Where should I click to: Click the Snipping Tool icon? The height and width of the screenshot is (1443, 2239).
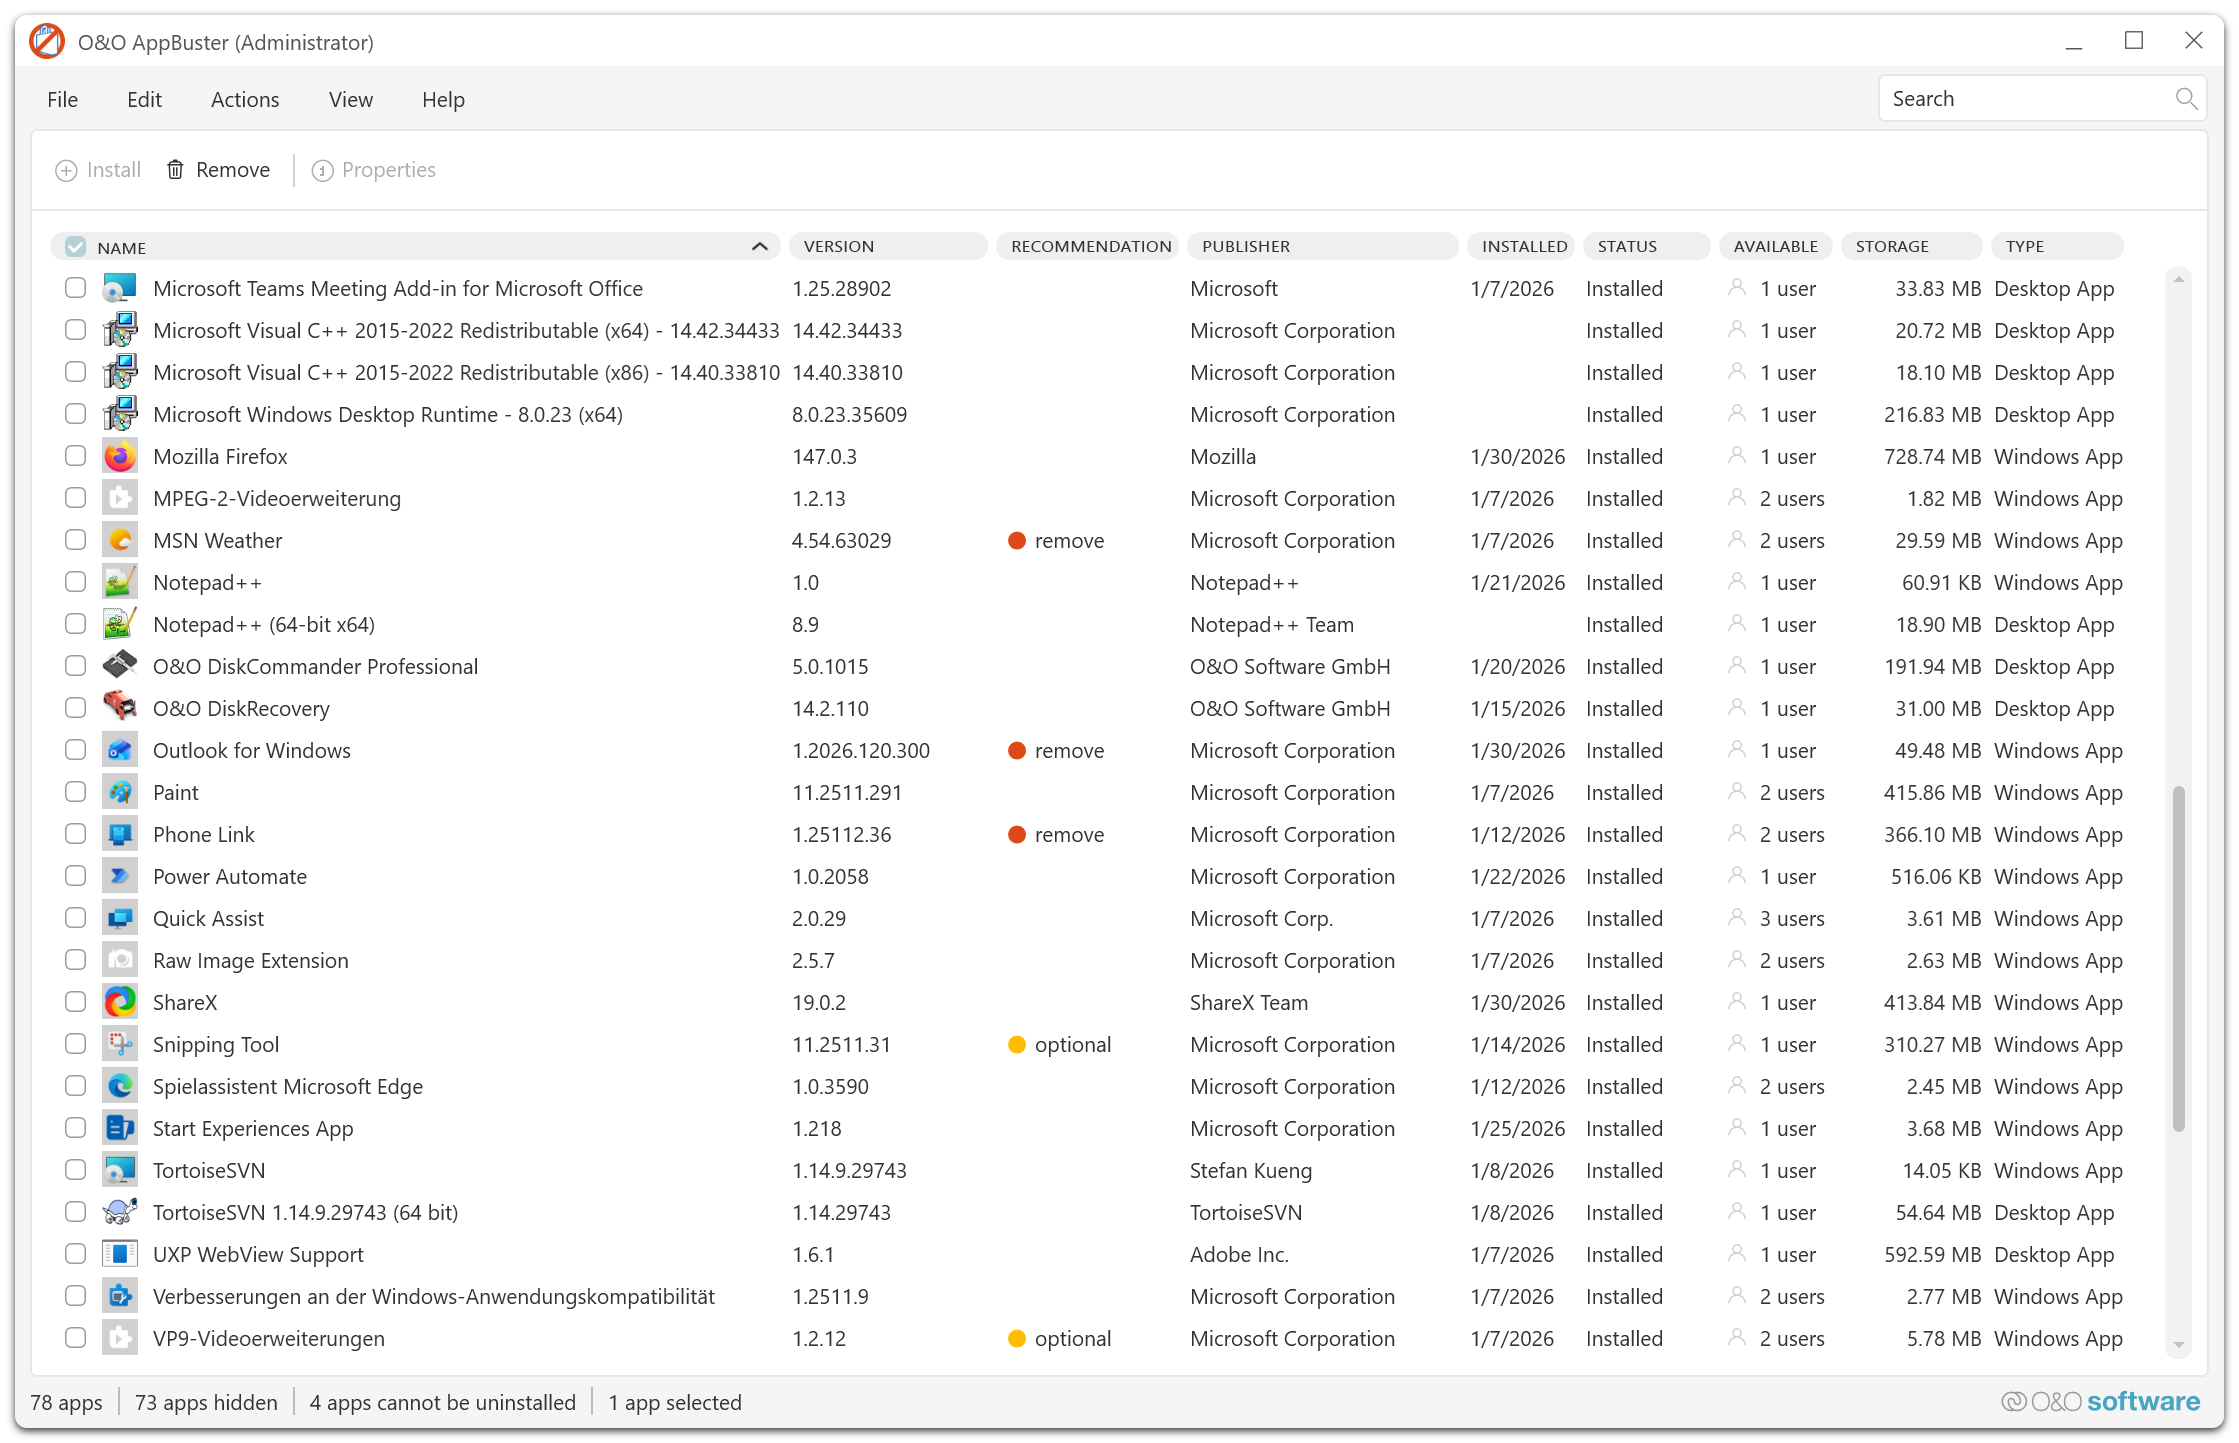coord(120,1045)
